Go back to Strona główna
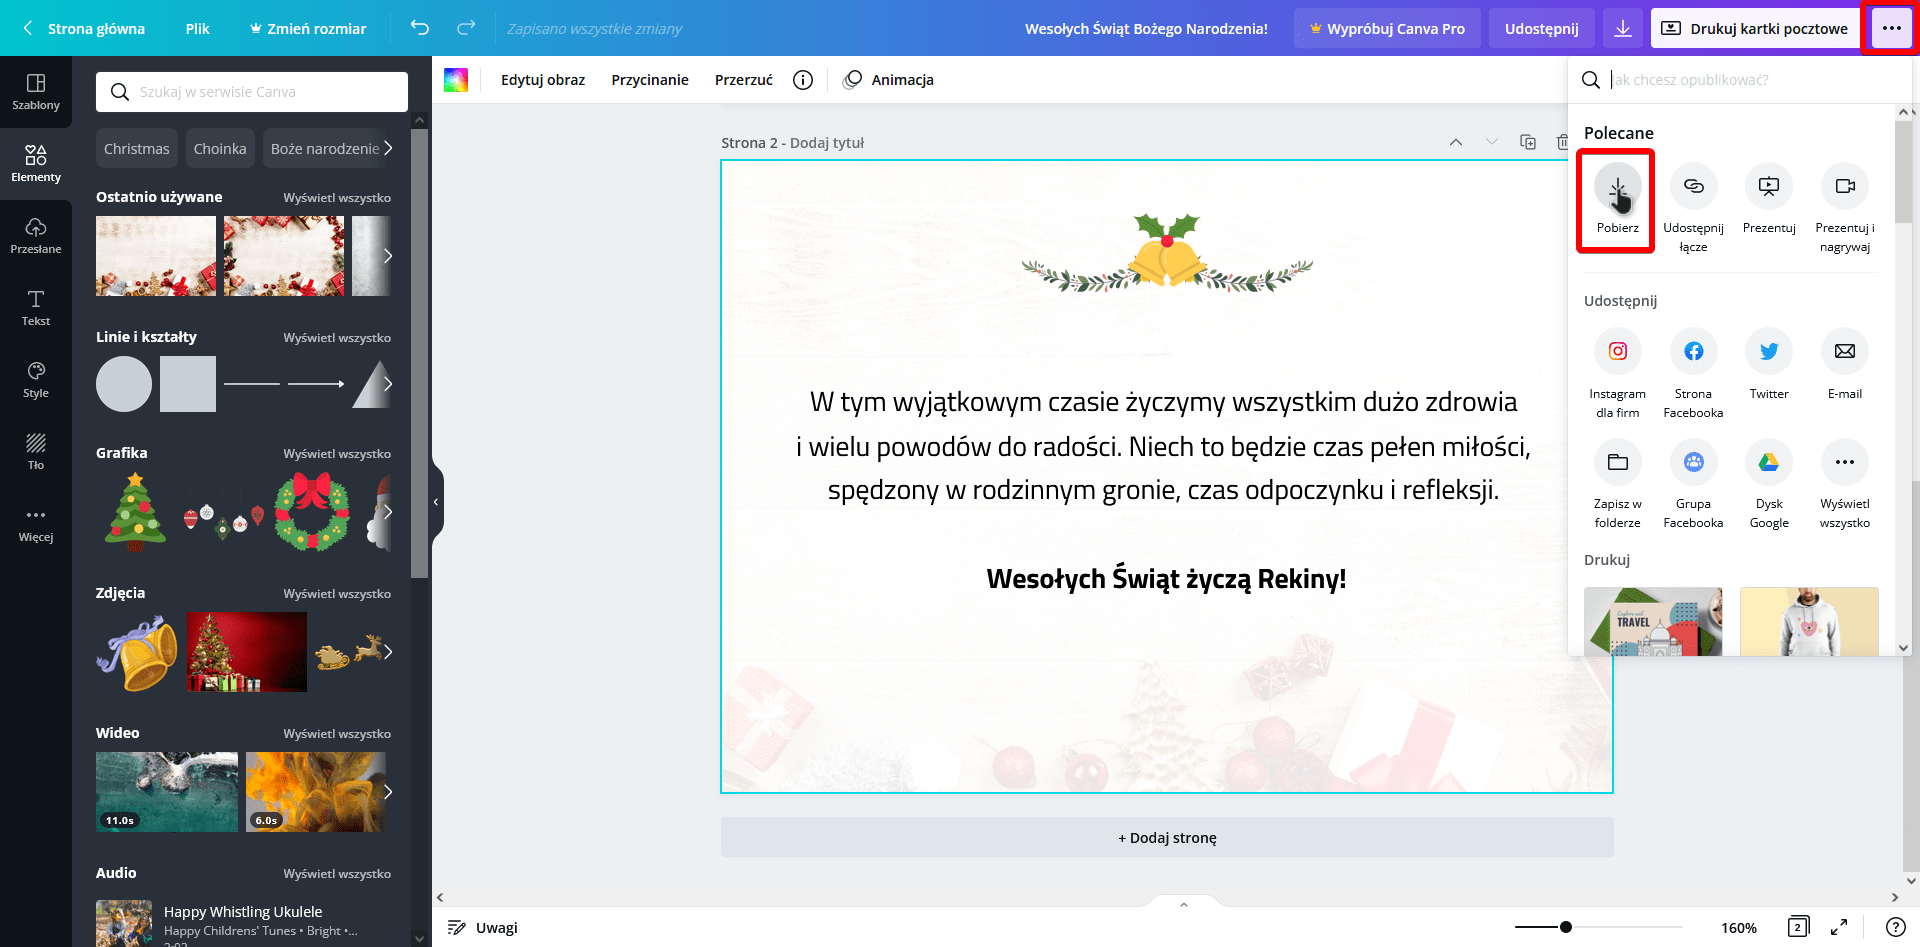 coord(85,28)
